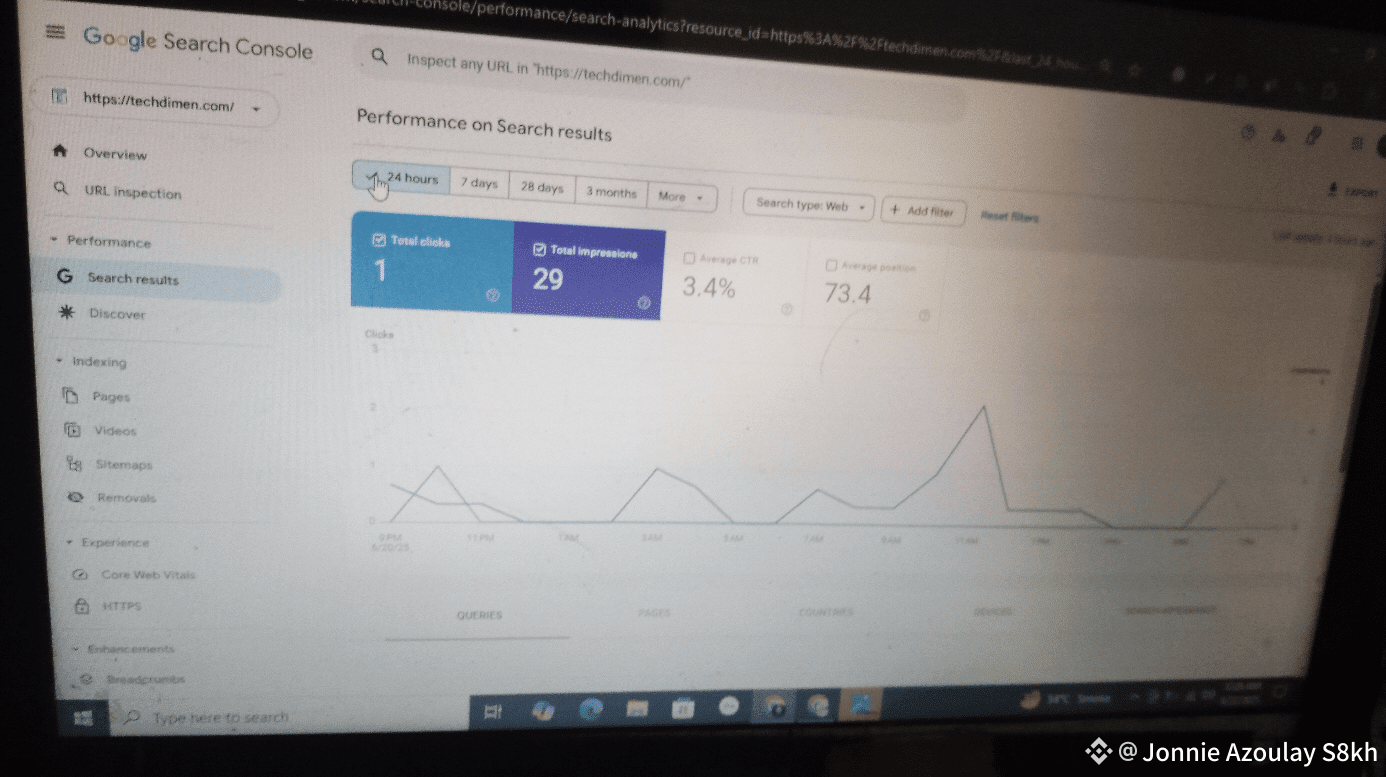Click the 3.4% average CTR value
The width and height of the screenshot is (1386, 777).
(x=709, y=288)
